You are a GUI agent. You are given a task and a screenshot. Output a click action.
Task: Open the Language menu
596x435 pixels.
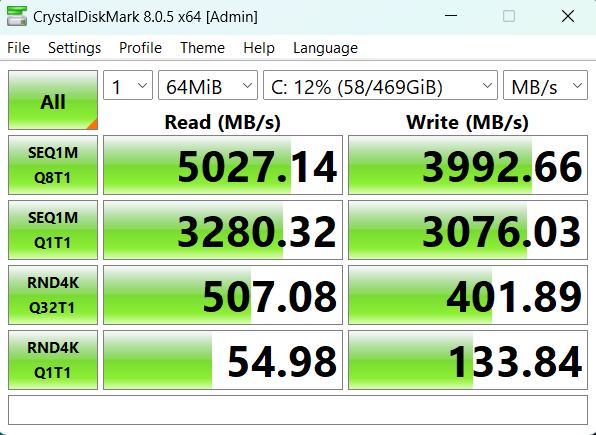click(325, 48)
